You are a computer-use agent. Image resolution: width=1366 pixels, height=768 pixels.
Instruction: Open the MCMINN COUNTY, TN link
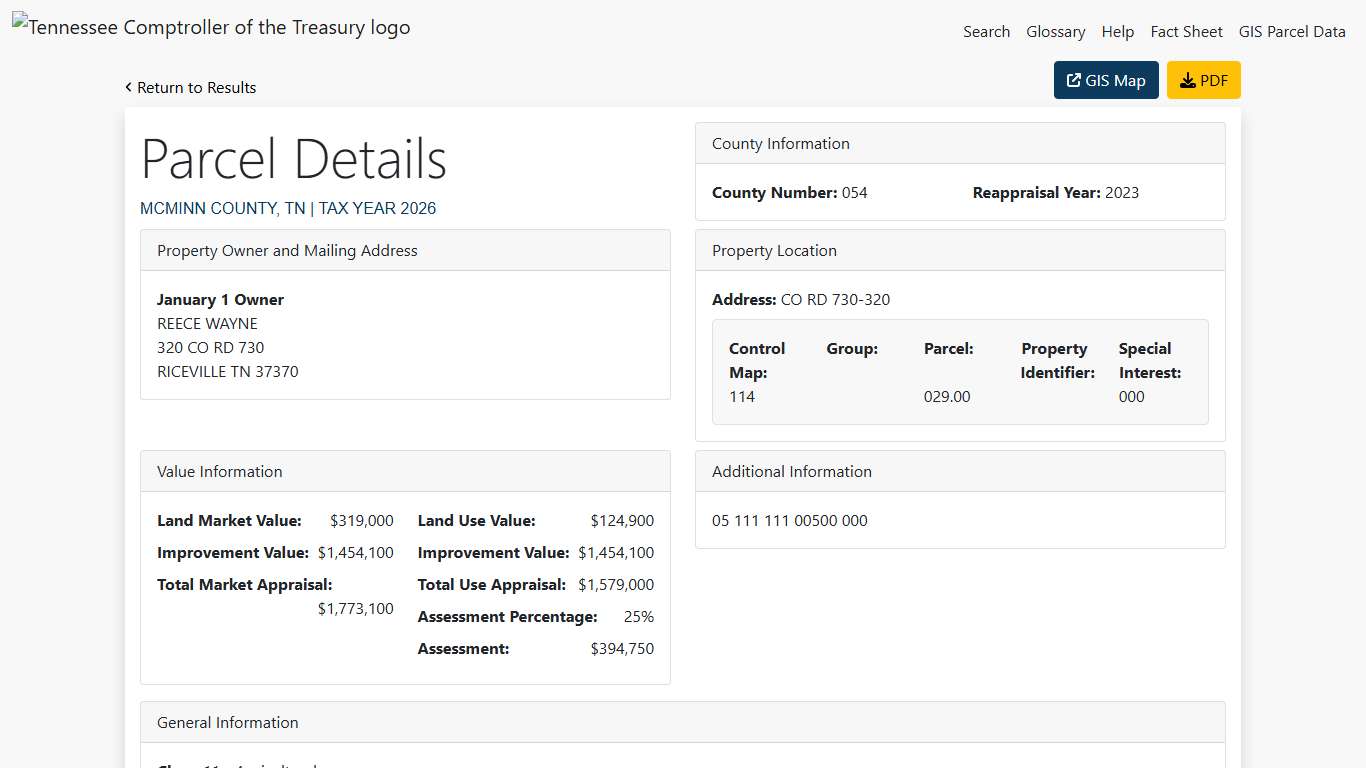coord(222,208)
